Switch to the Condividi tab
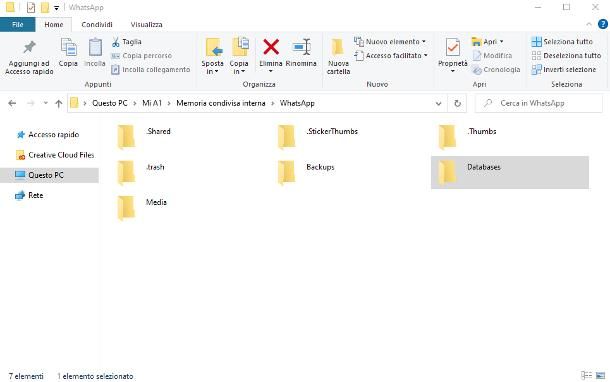This screenshot has height=382, width=610. coord(97,25)
